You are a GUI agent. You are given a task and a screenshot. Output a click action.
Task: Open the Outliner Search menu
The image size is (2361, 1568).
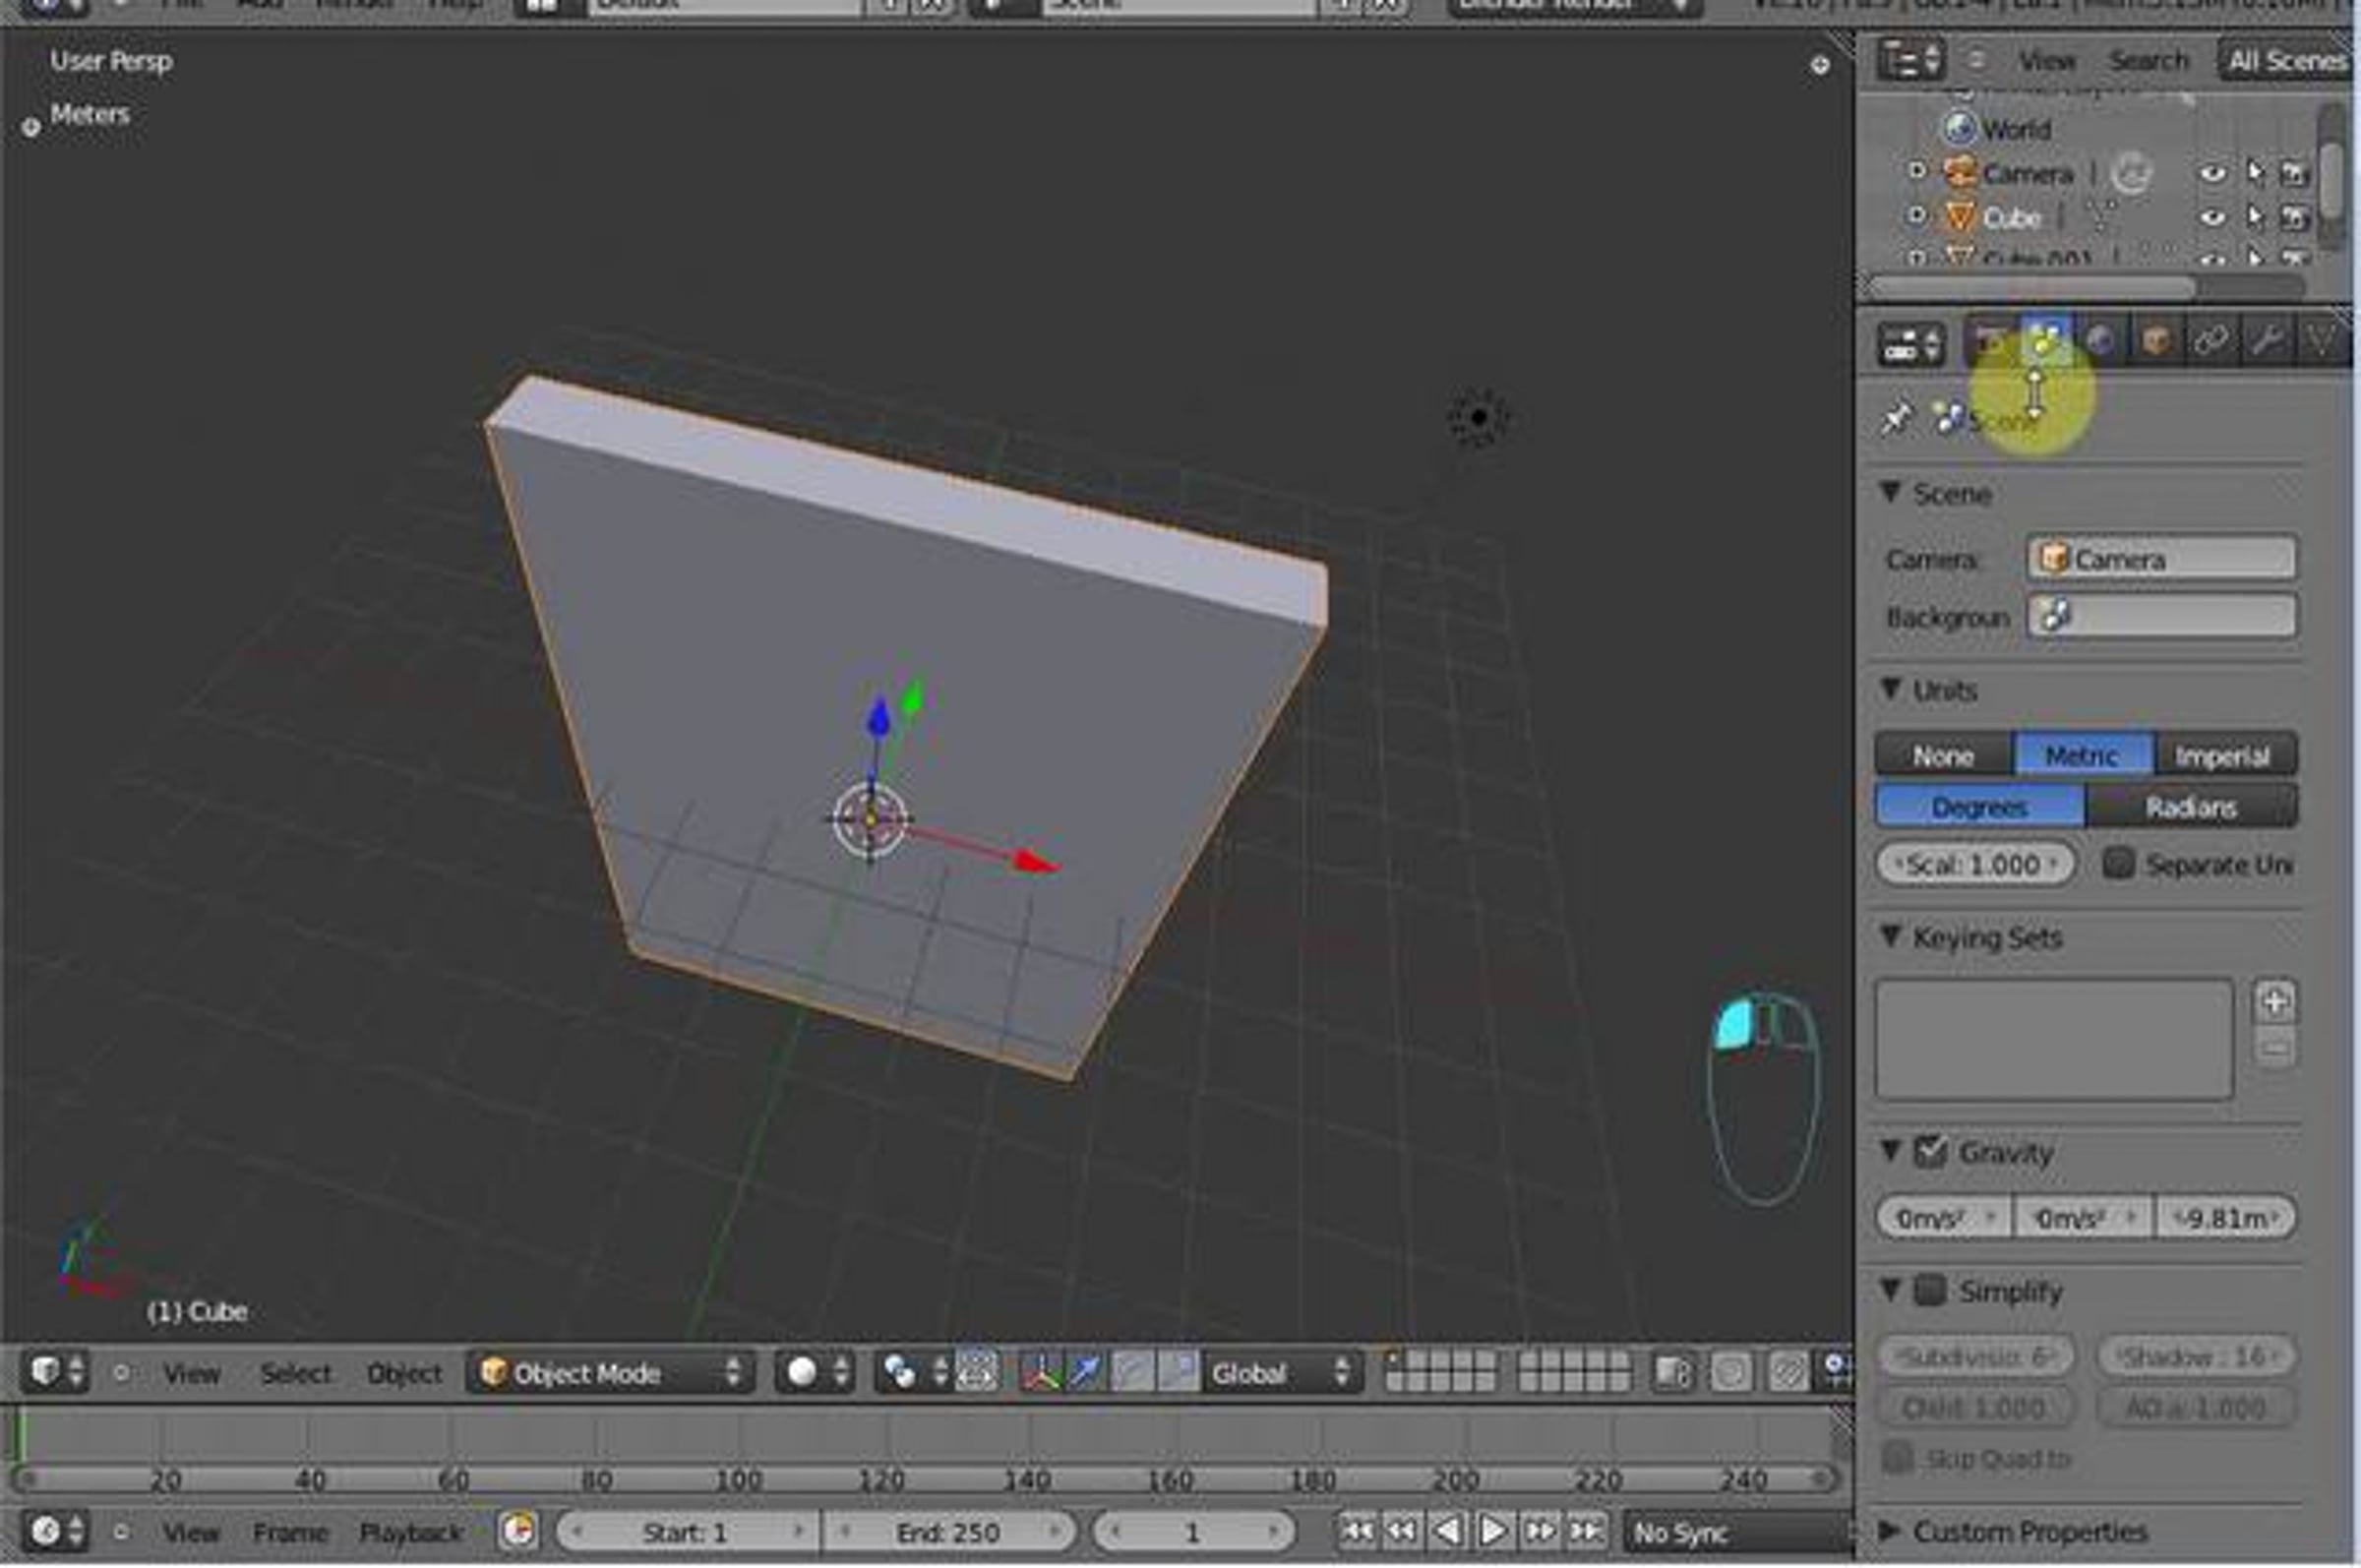coord(2149,60)
